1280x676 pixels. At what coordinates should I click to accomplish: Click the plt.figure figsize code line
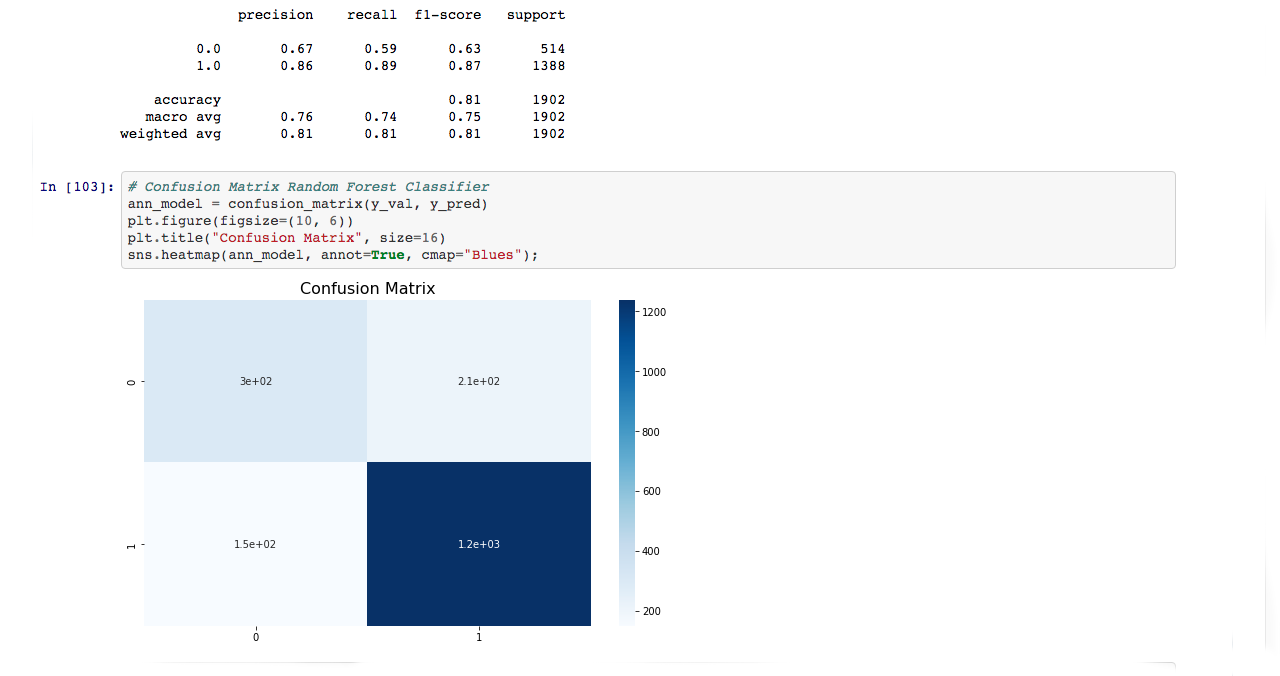tap(240, 220)
